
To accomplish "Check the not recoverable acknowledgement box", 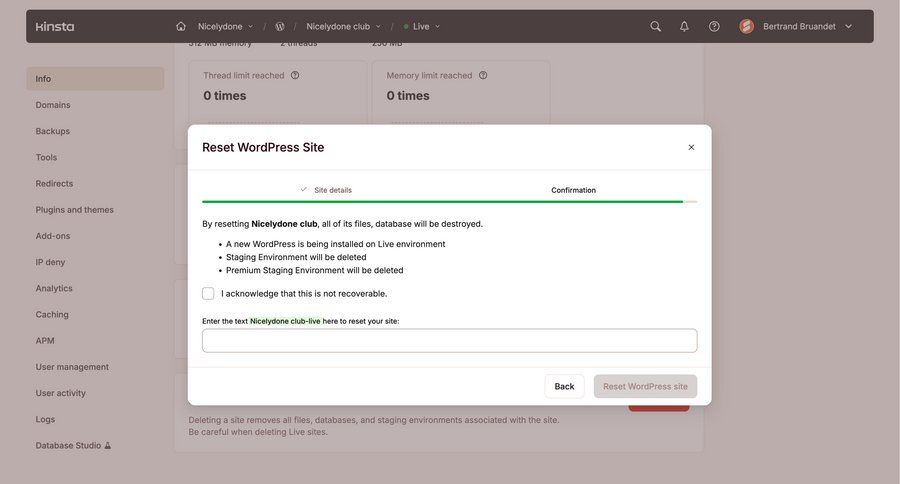I will point(208,293).
